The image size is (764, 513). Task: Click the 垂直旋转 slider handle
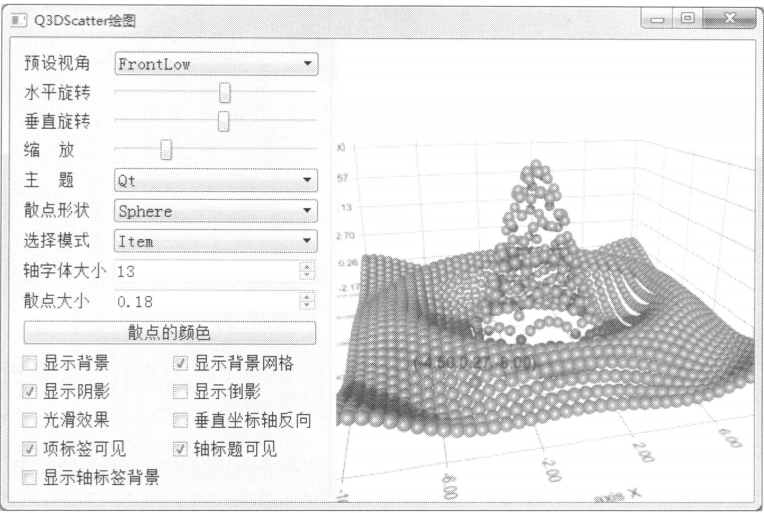224,122
